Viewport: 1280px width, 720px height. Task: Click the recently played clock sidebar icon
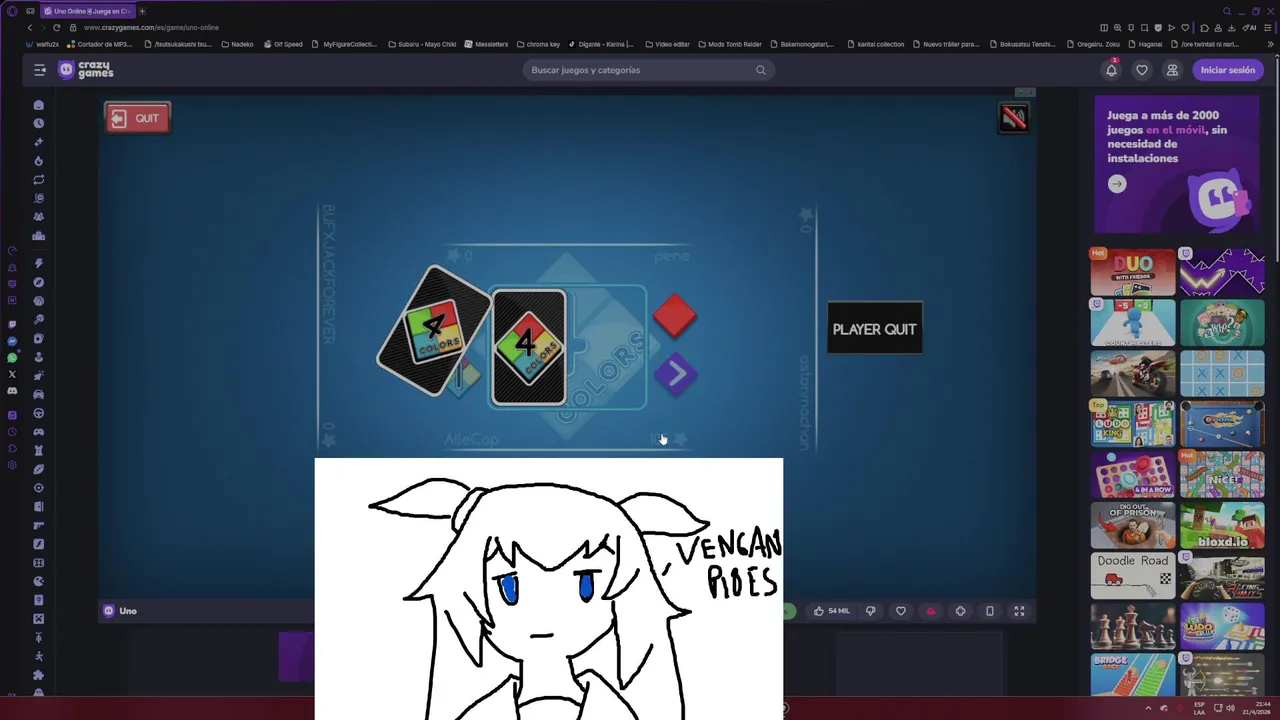[39, 123]
